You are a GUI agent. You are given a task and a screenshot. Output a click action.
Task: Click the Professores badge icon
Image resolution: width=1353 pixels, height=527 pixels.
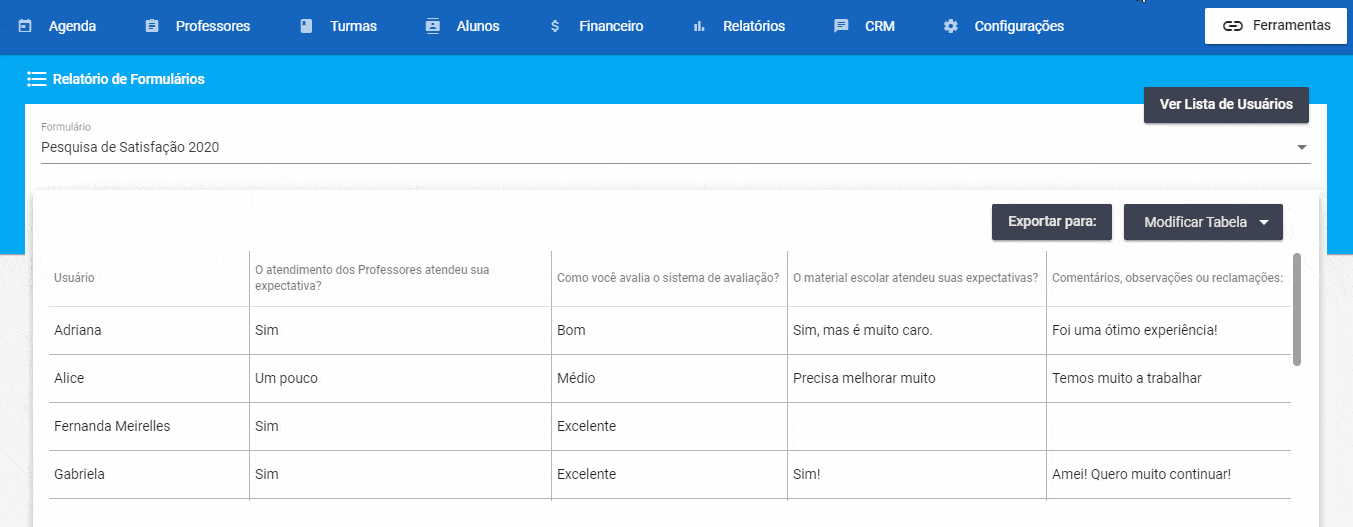152,27
